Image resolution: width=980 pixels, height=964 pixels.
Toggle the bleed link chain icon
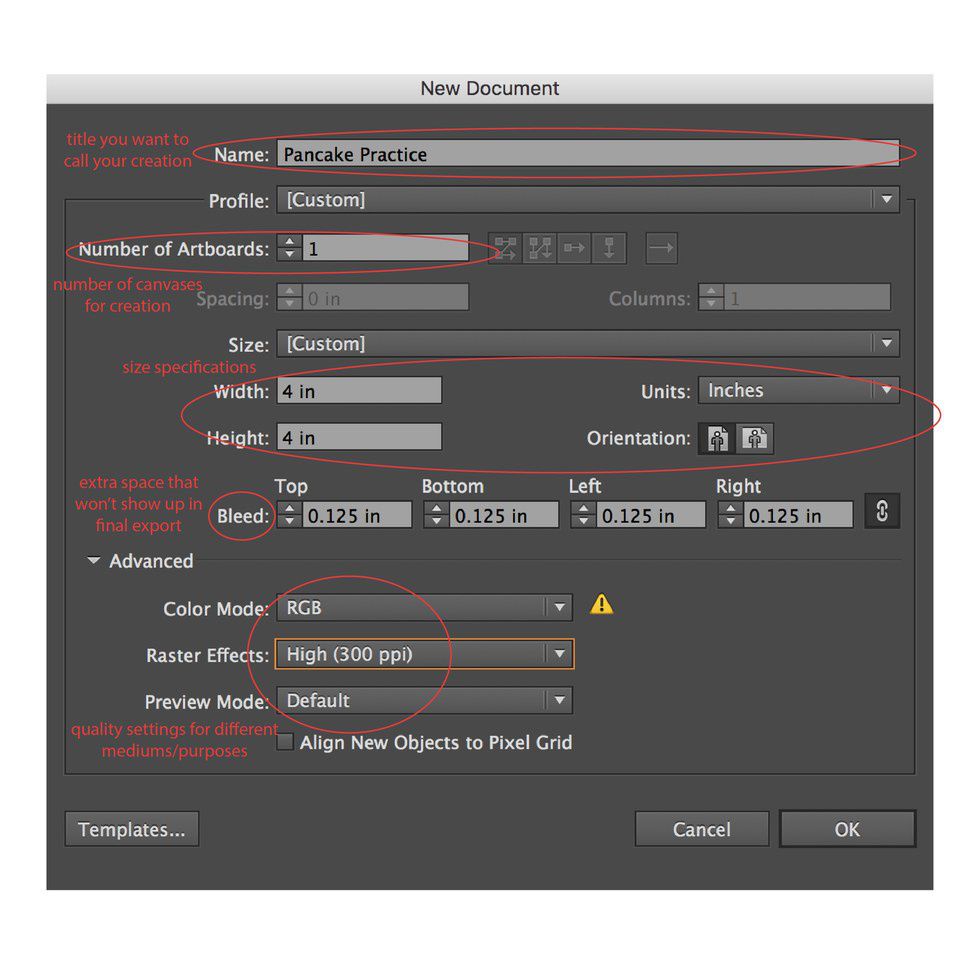pyautogui.click(x=882, y=512)
